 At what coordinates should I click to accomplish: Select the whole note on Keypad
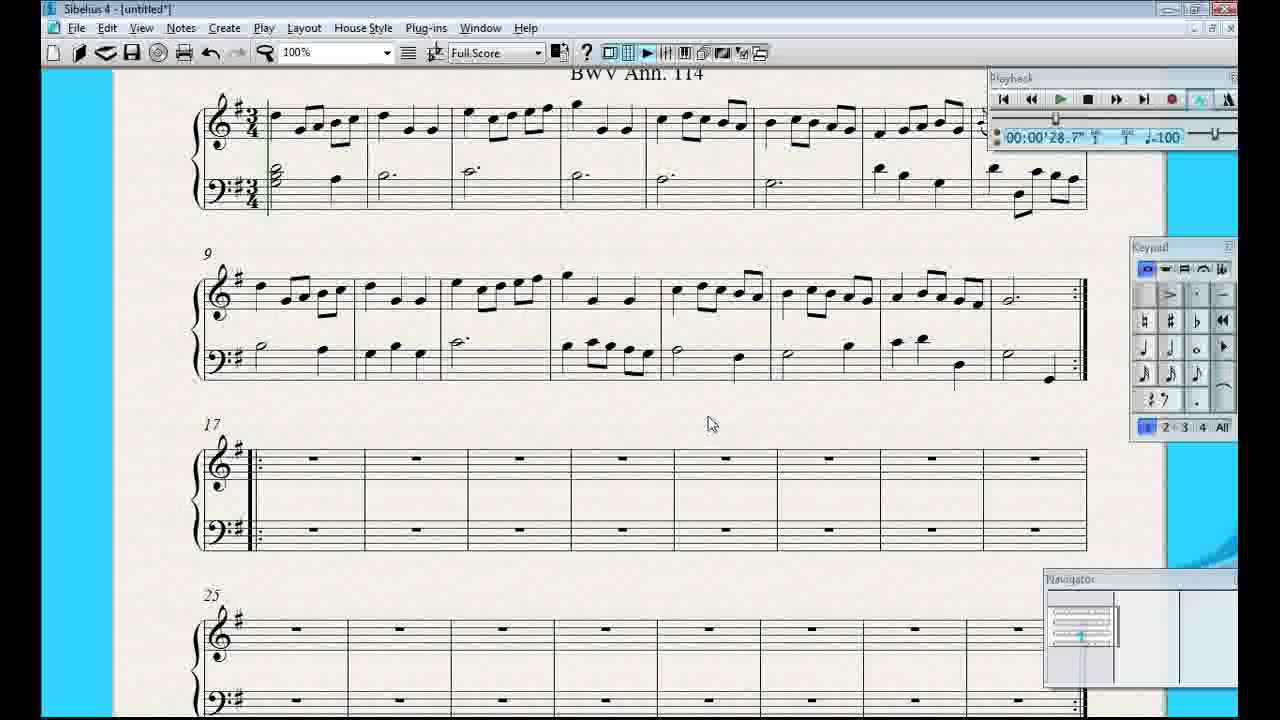coord(1197,348)
